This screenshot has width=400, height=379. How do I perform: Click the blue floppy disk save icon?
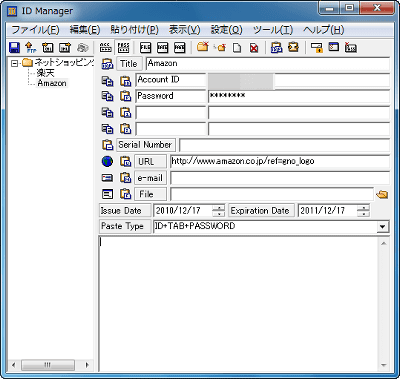(14, 47)
